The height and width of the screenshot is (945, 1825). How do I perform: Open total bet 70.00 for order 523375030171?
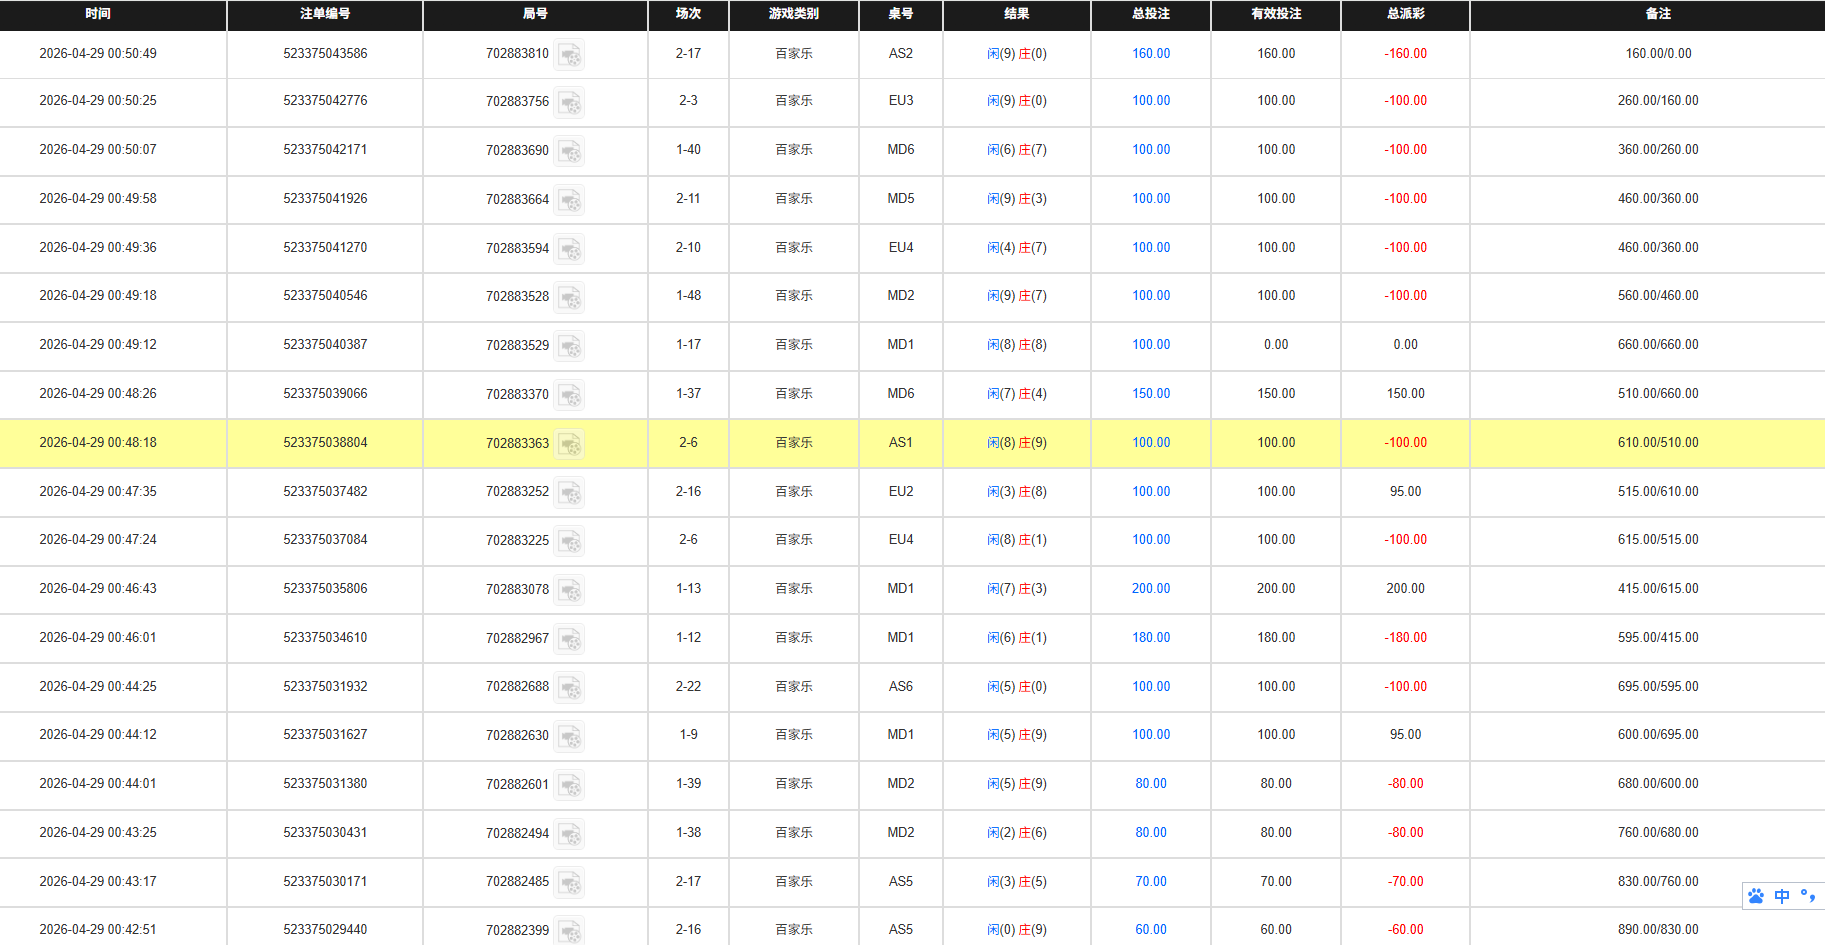tap(1151, 882)
